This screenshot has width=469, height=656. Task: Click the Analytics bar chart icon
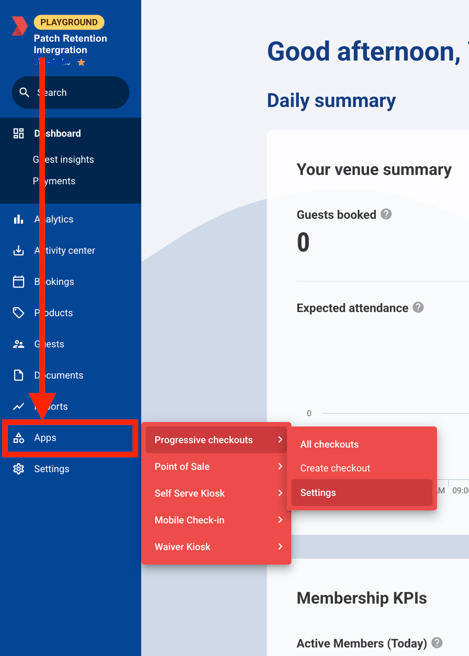pyautogui.click(x=18, y=219)
